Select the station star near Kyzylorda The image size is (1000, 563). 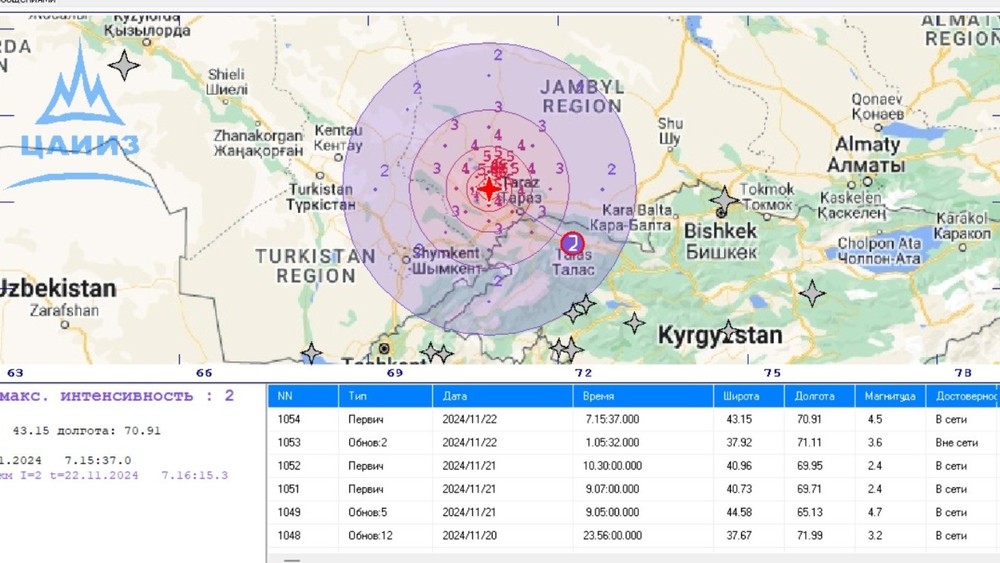(124, 66)
